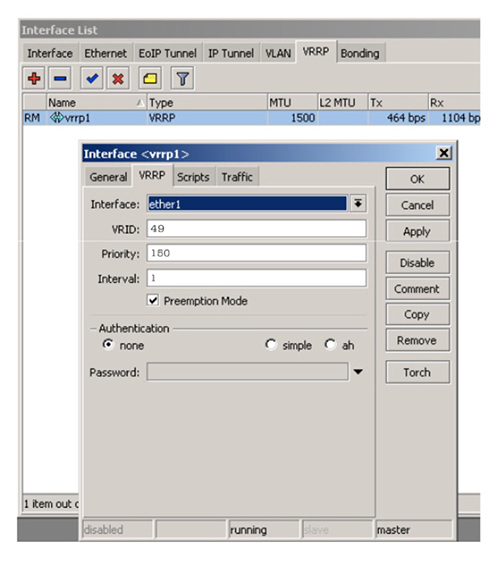Screen dimensions: 500x566
Task: Click the Cancel button
Action: tap(418, 205)
